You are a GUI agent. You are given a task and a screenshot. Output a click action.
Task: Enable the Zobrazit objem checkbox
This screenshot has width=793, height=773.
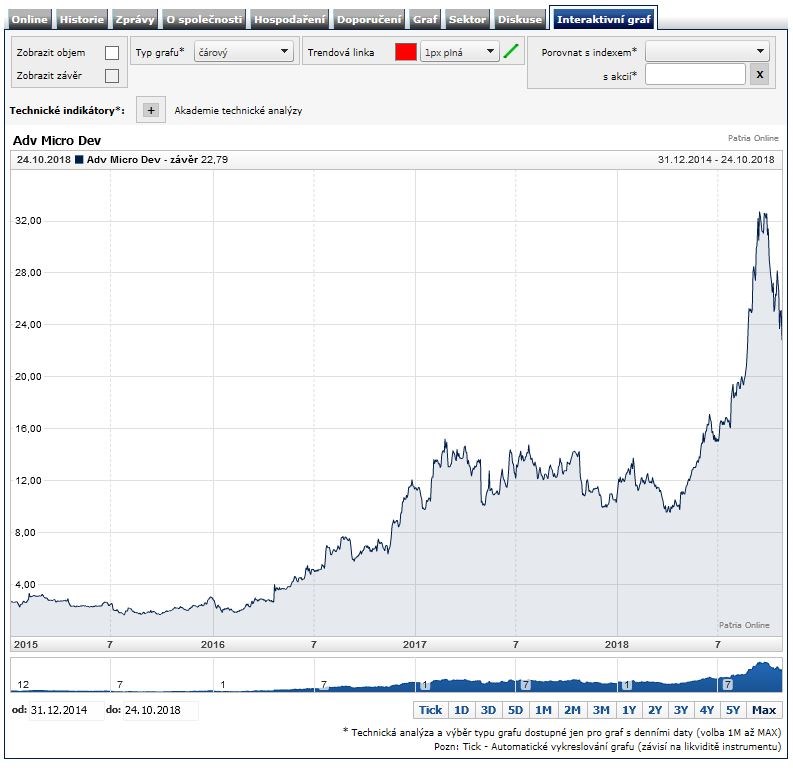pos(112,52)
